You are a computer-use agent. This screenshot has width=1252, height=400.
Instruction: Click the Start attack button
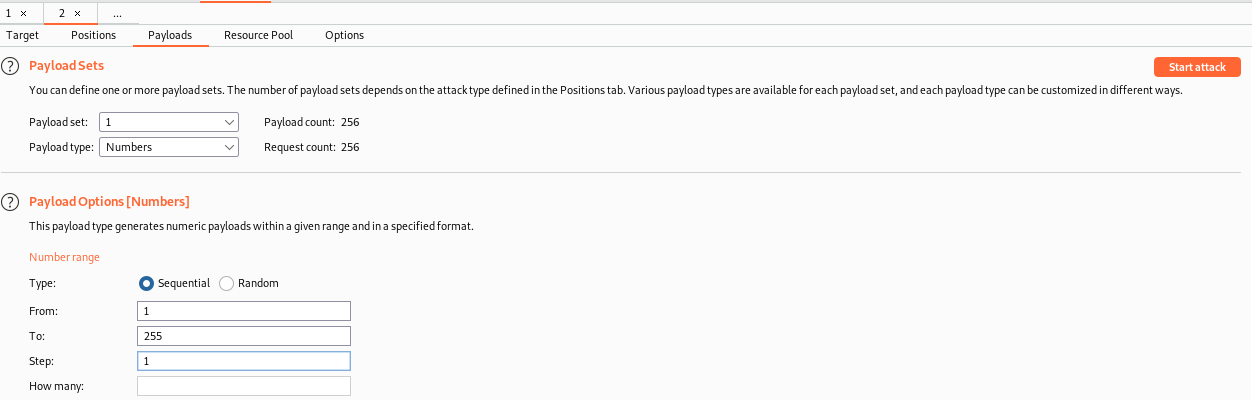pyautogui.click(x=1197, y=67)
